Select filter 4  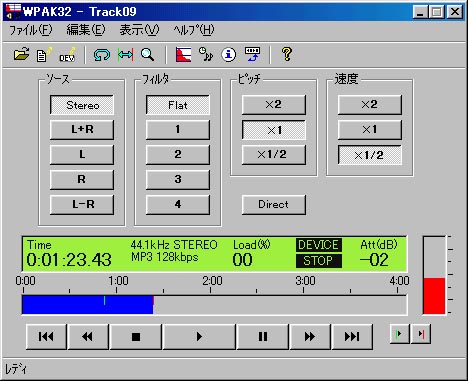pos(178,204)
